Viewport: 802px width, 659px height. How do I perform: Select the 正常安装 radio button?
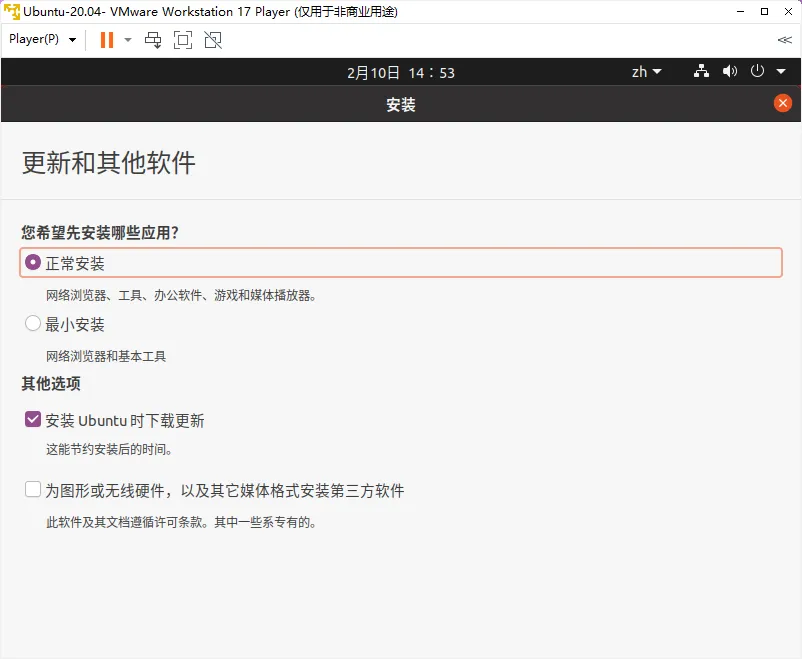[x=33, y=262]
